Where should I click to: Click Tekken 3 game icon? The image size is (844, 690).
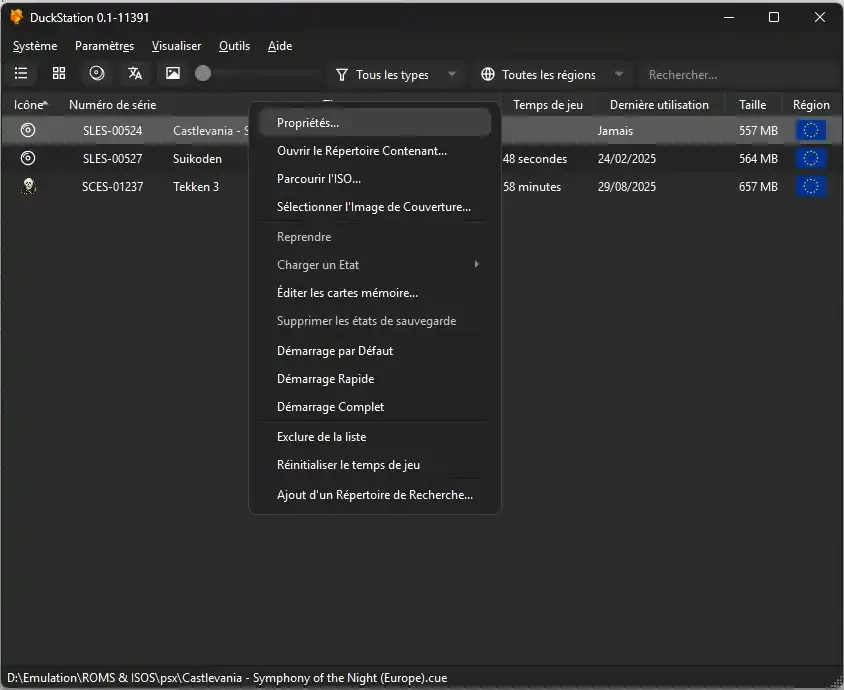(29, 186)
